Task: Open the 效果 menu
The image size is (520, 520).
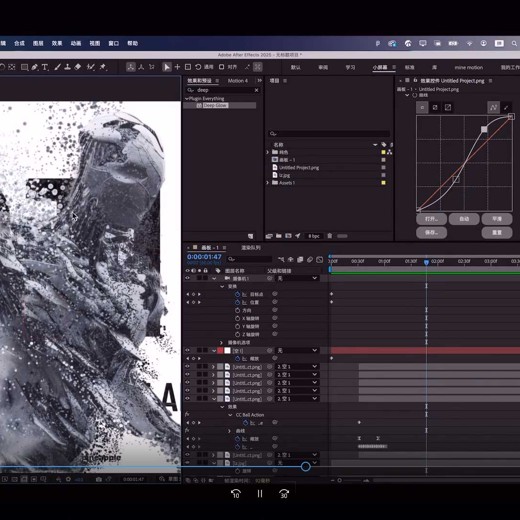Action: pos(57,43)
